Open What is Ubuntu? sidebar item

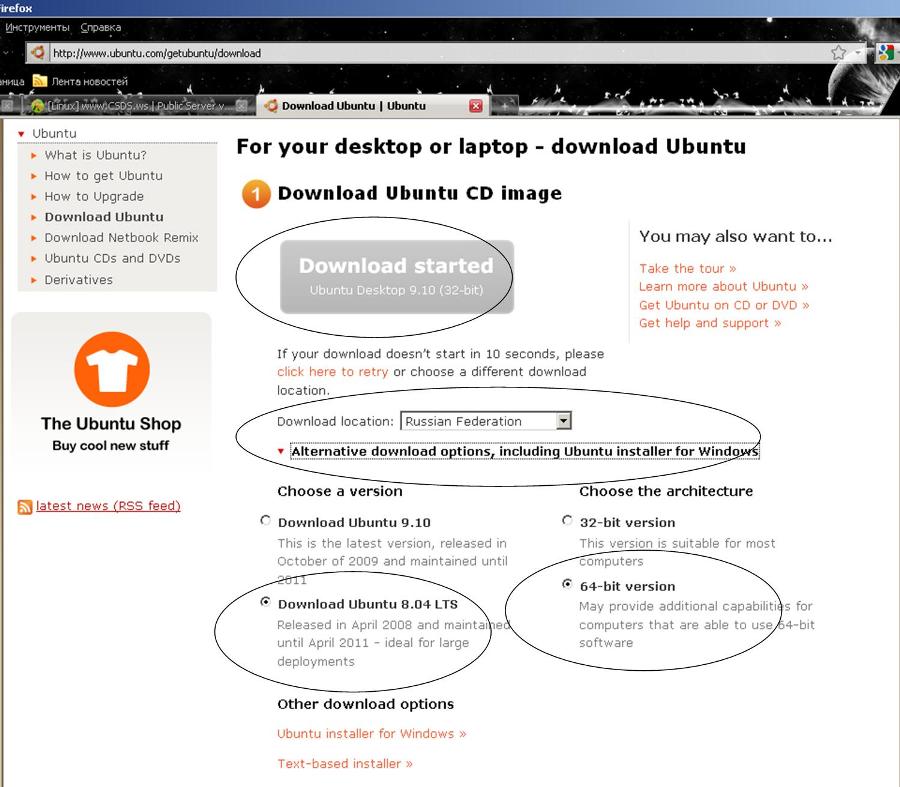pos(95,155)
